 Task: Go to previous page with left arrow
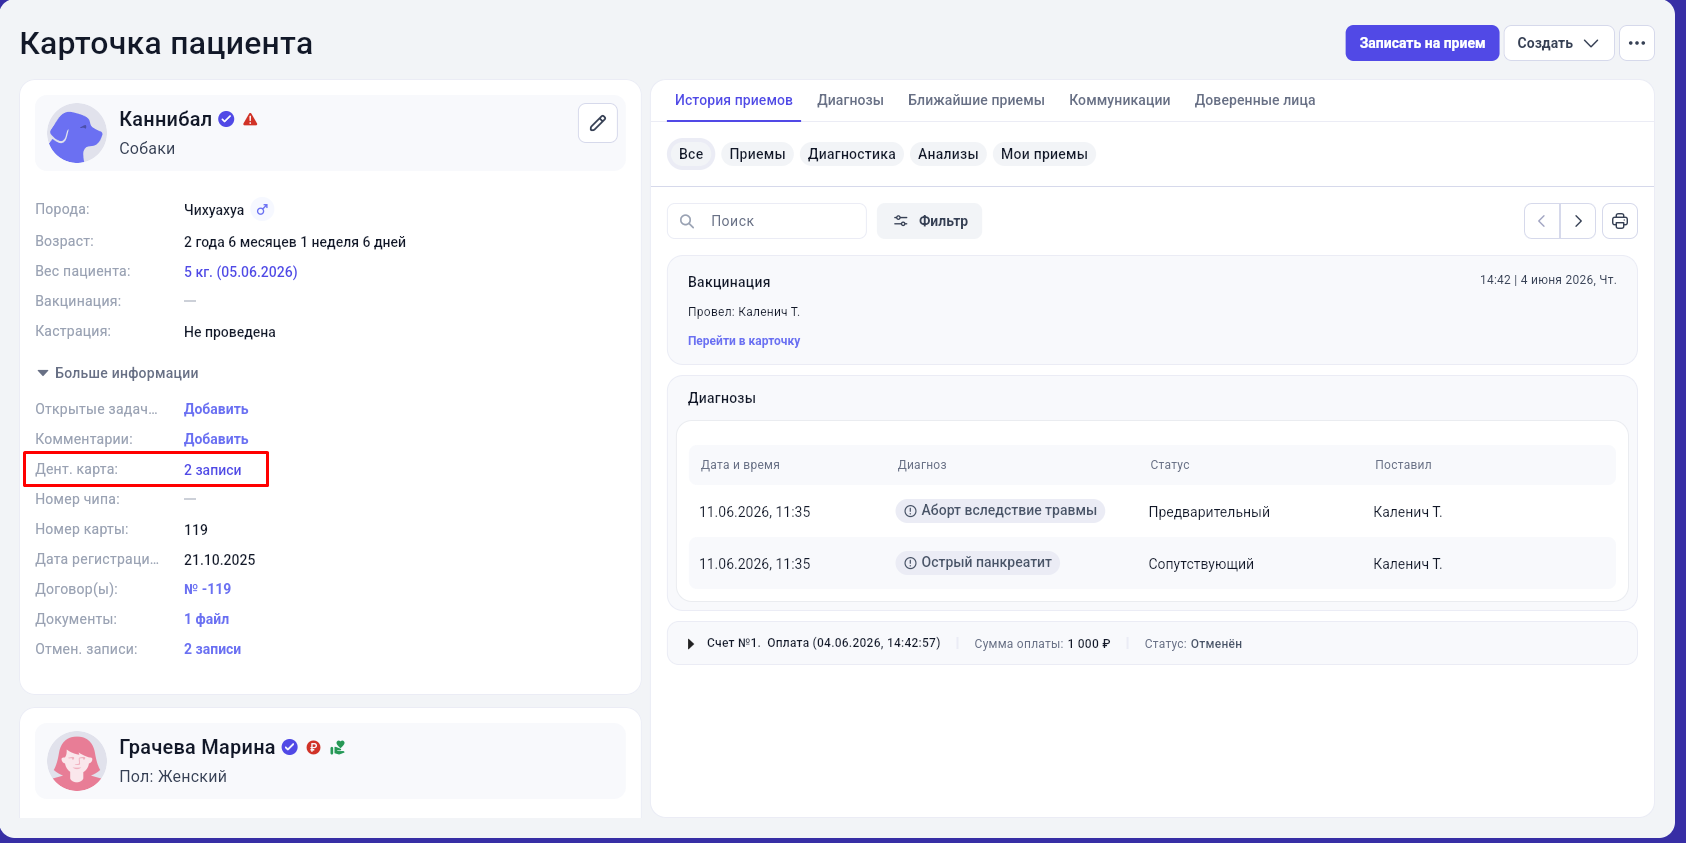(x=1542, y=221)
